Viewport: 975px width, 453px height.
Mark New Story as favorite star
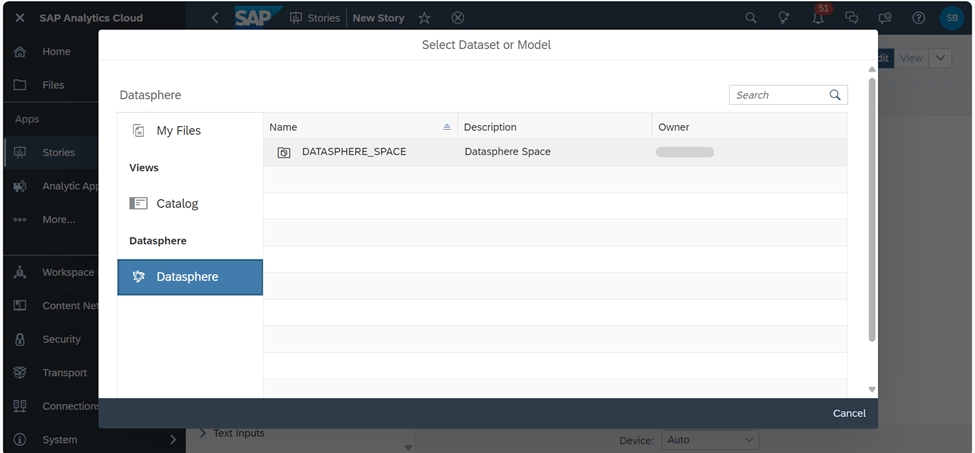click(x=424, y=18)
